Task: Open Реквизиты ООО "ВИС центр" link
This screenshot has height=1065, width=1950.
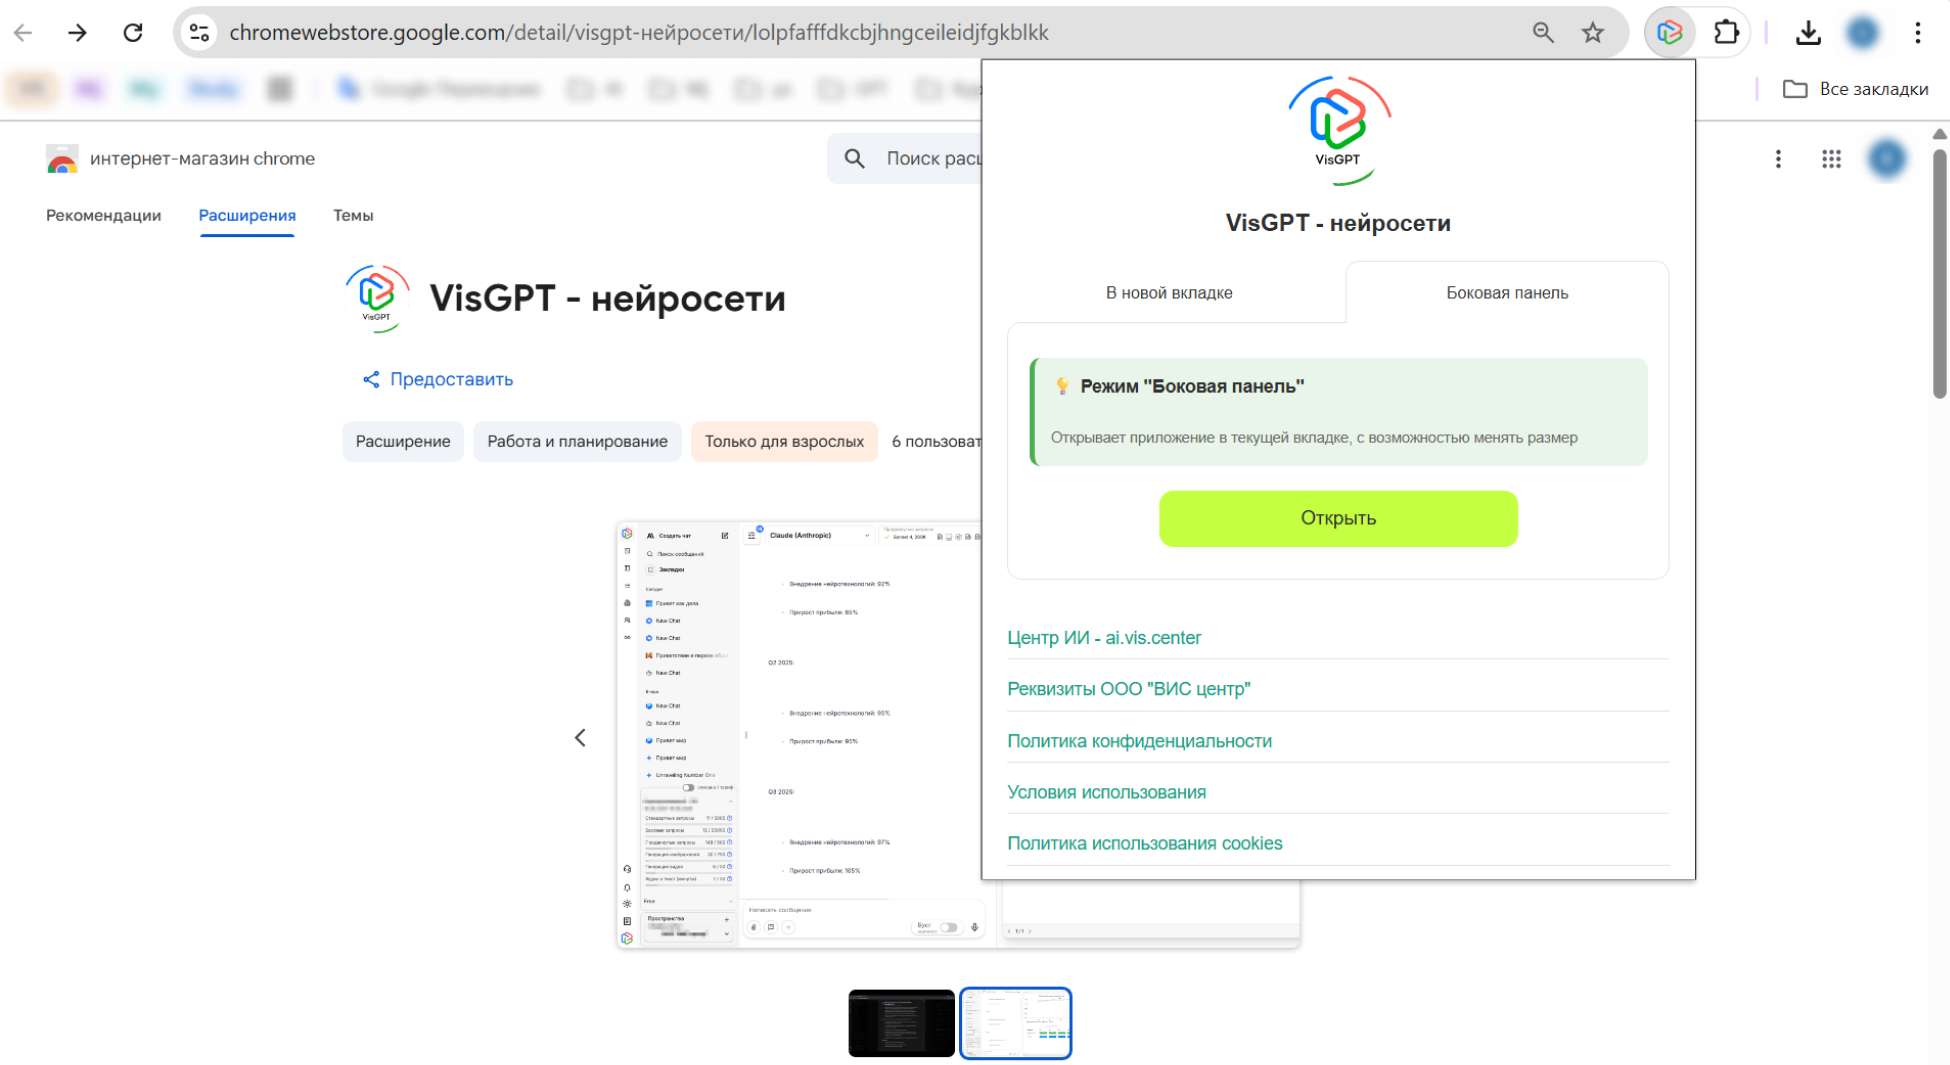Action: (1129, 689)
